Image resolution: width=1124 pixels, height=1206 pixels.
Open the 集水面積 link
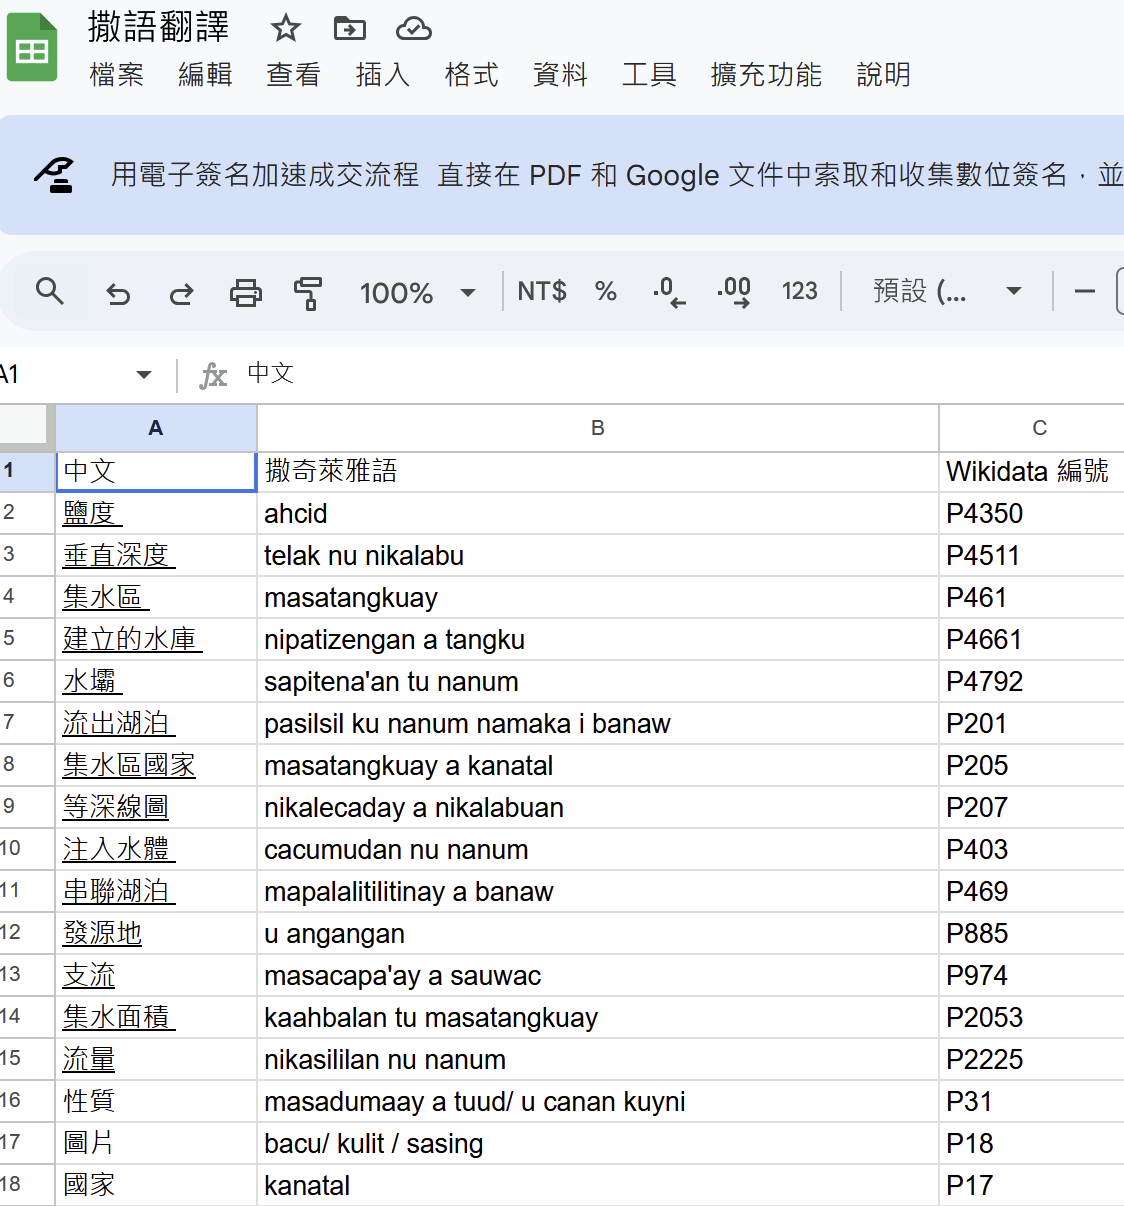118,1017
